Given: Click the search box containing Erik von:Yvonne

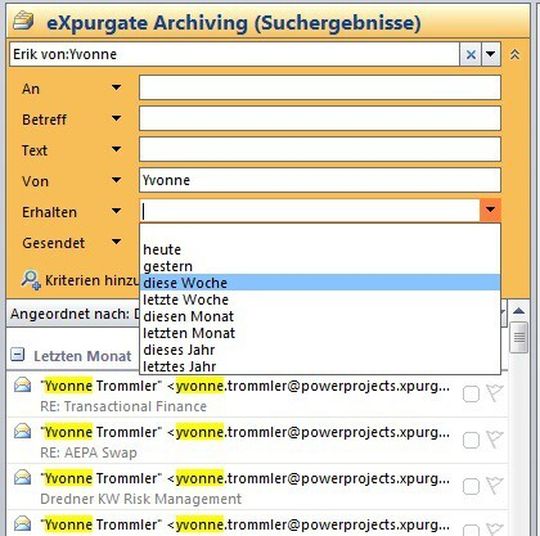Looking at the screenshot, I should (x=234, y=54).
